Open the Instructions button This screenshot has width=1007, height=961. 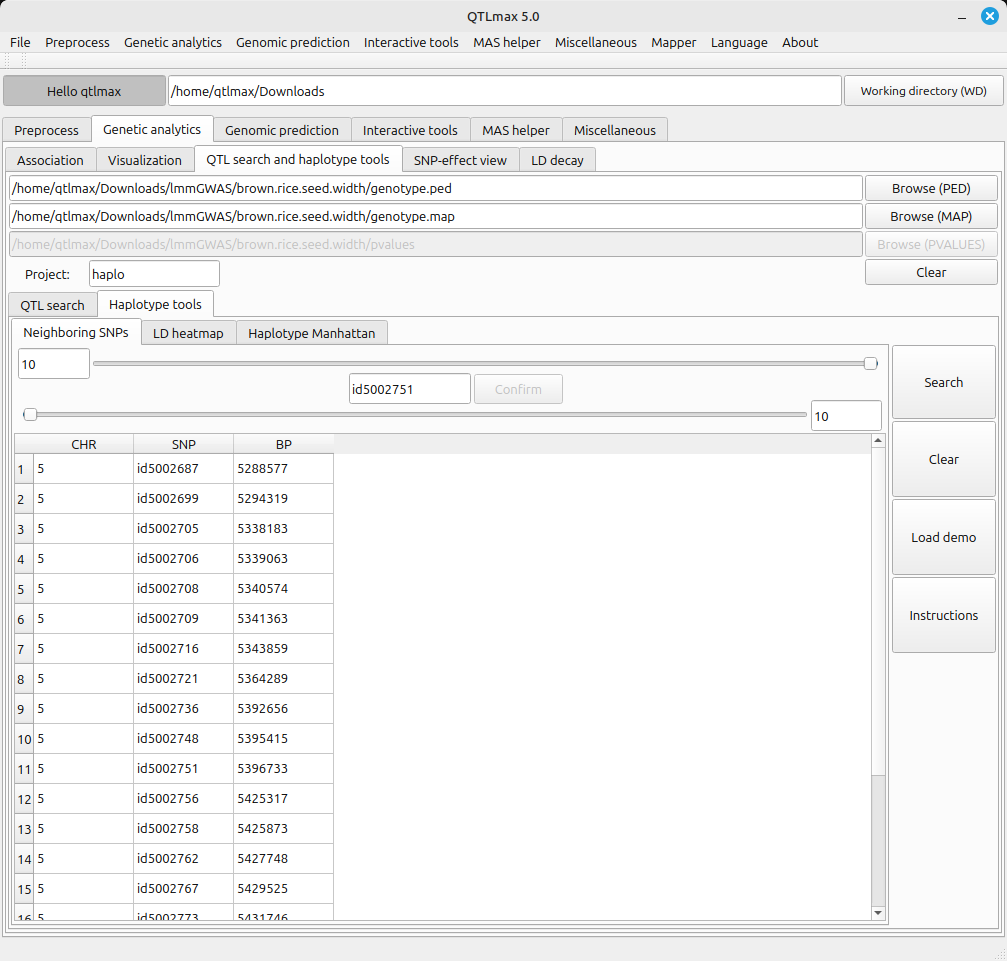[943, 615]
